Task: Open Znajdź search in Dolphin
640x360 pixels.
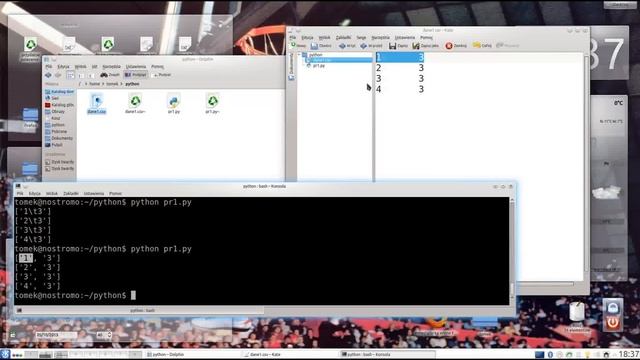Action: tap(110, 75)
